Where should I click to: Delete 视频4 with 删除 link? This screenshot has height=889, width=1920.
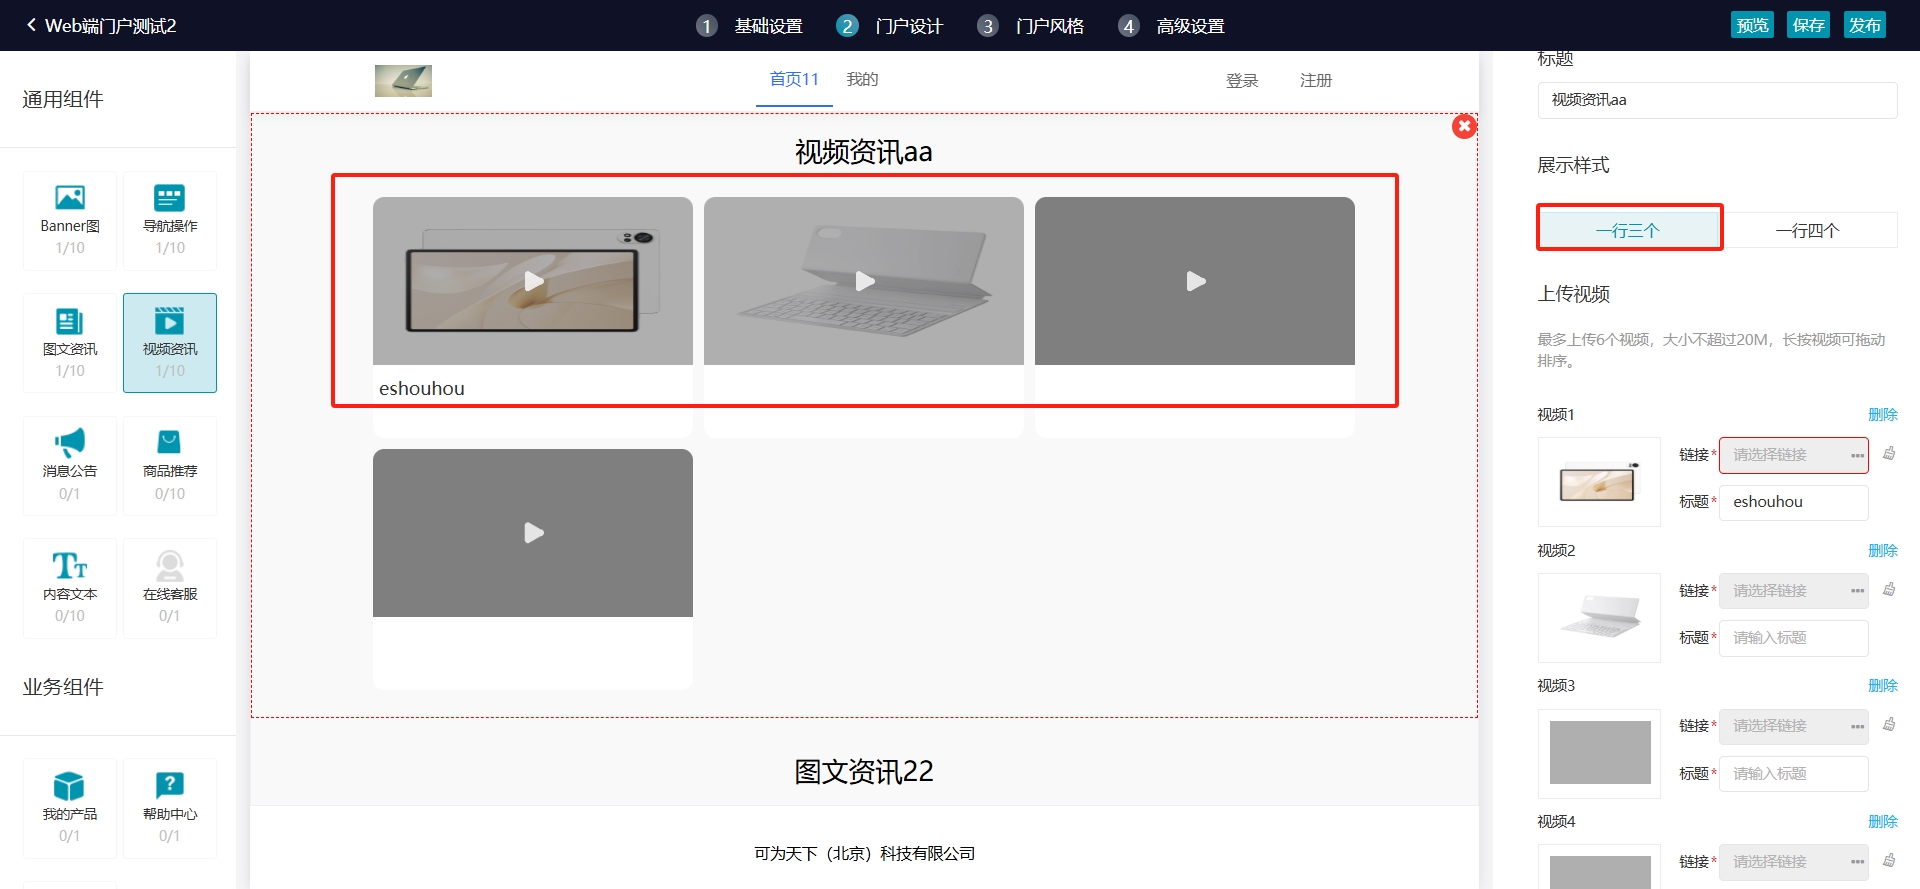[1882, 821]
